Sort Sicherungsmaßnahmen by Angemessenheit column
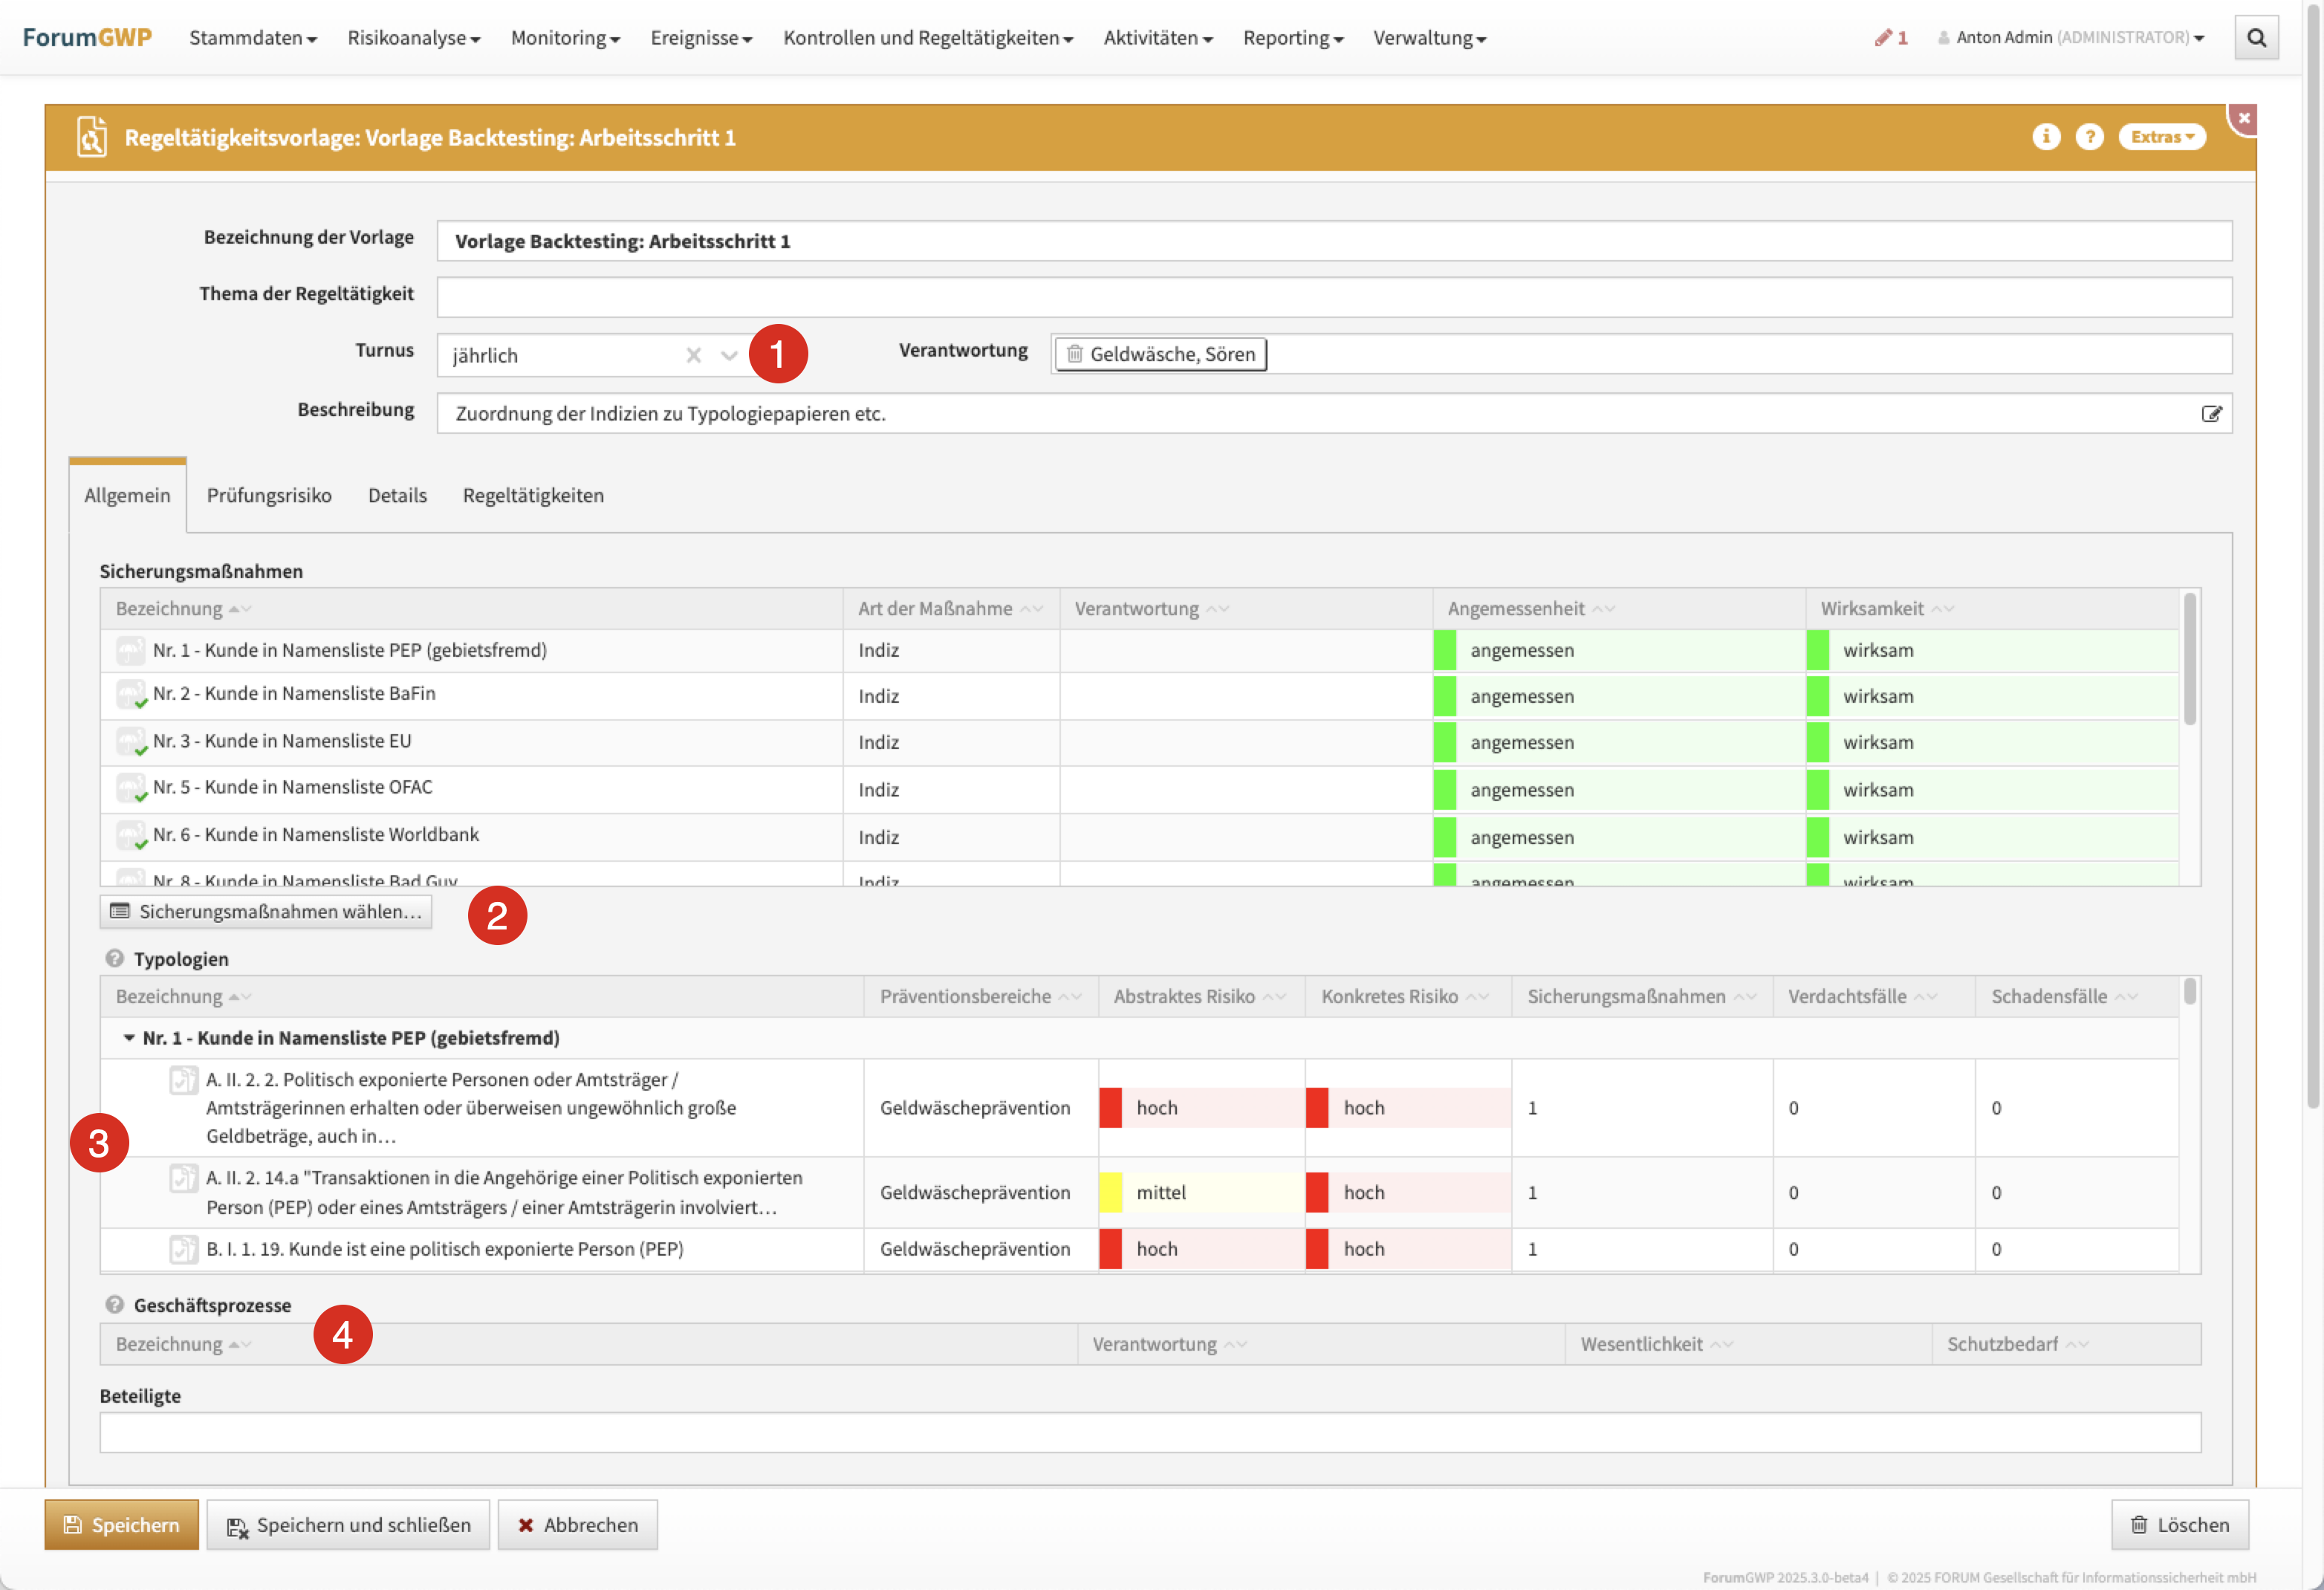 (x=1516, y=609)
